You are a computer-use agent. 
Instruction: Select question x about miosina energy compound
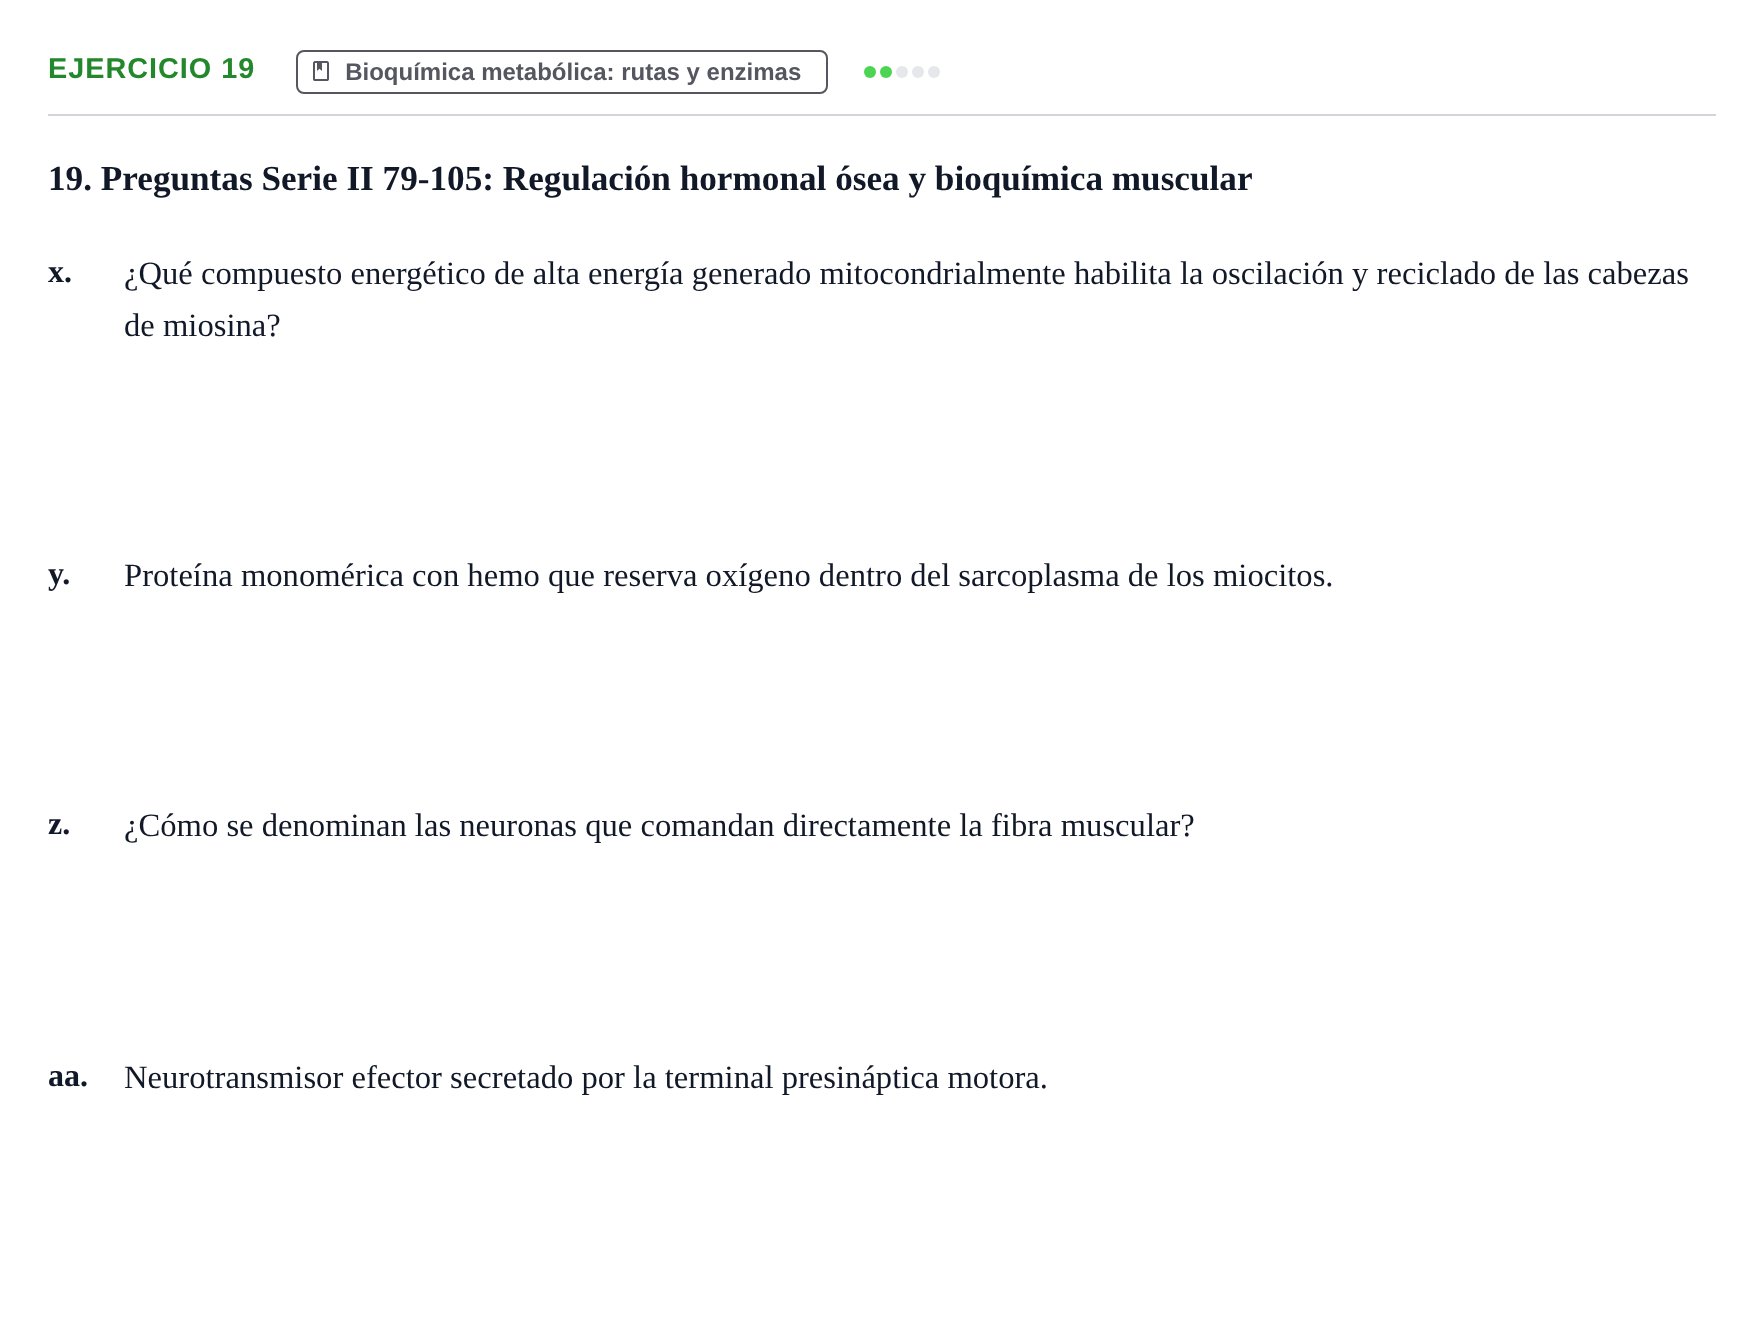pyautogui.click(x=906, y=300)
